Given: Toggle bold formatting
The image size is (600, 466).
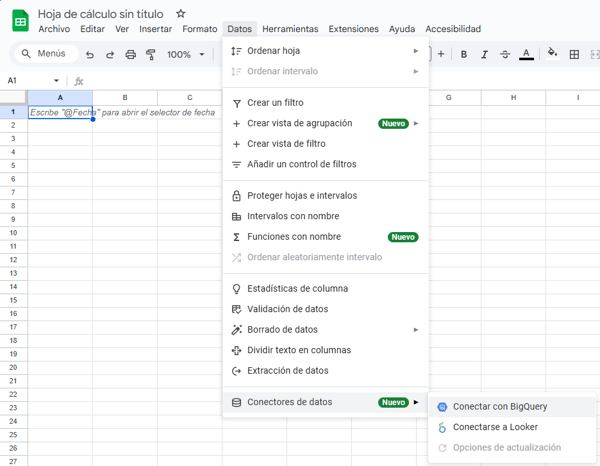Looking at the screenshot, I should [463, 55].
